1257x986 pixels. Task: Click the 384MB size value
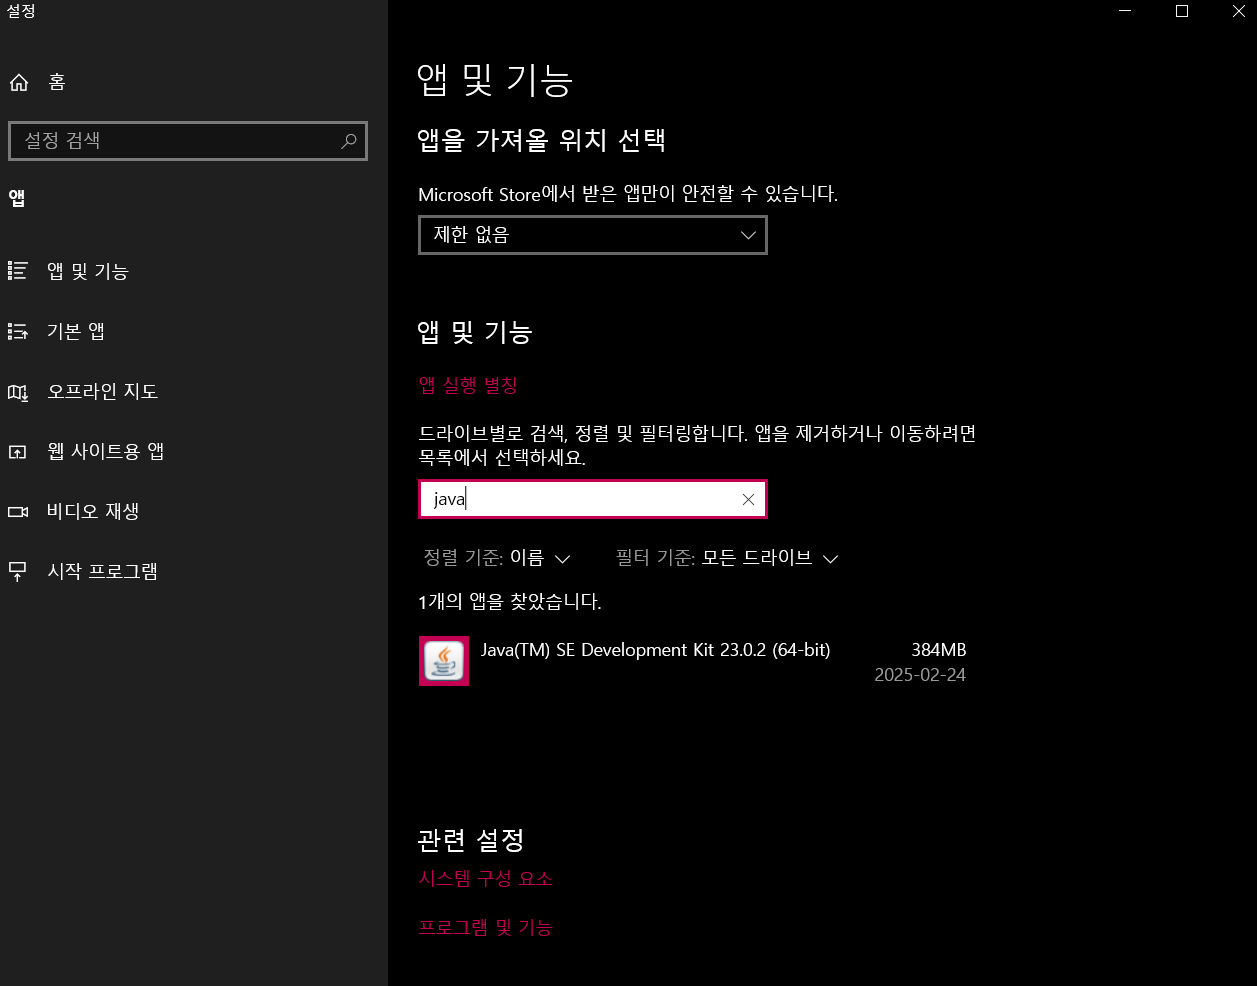click(938, 650)
